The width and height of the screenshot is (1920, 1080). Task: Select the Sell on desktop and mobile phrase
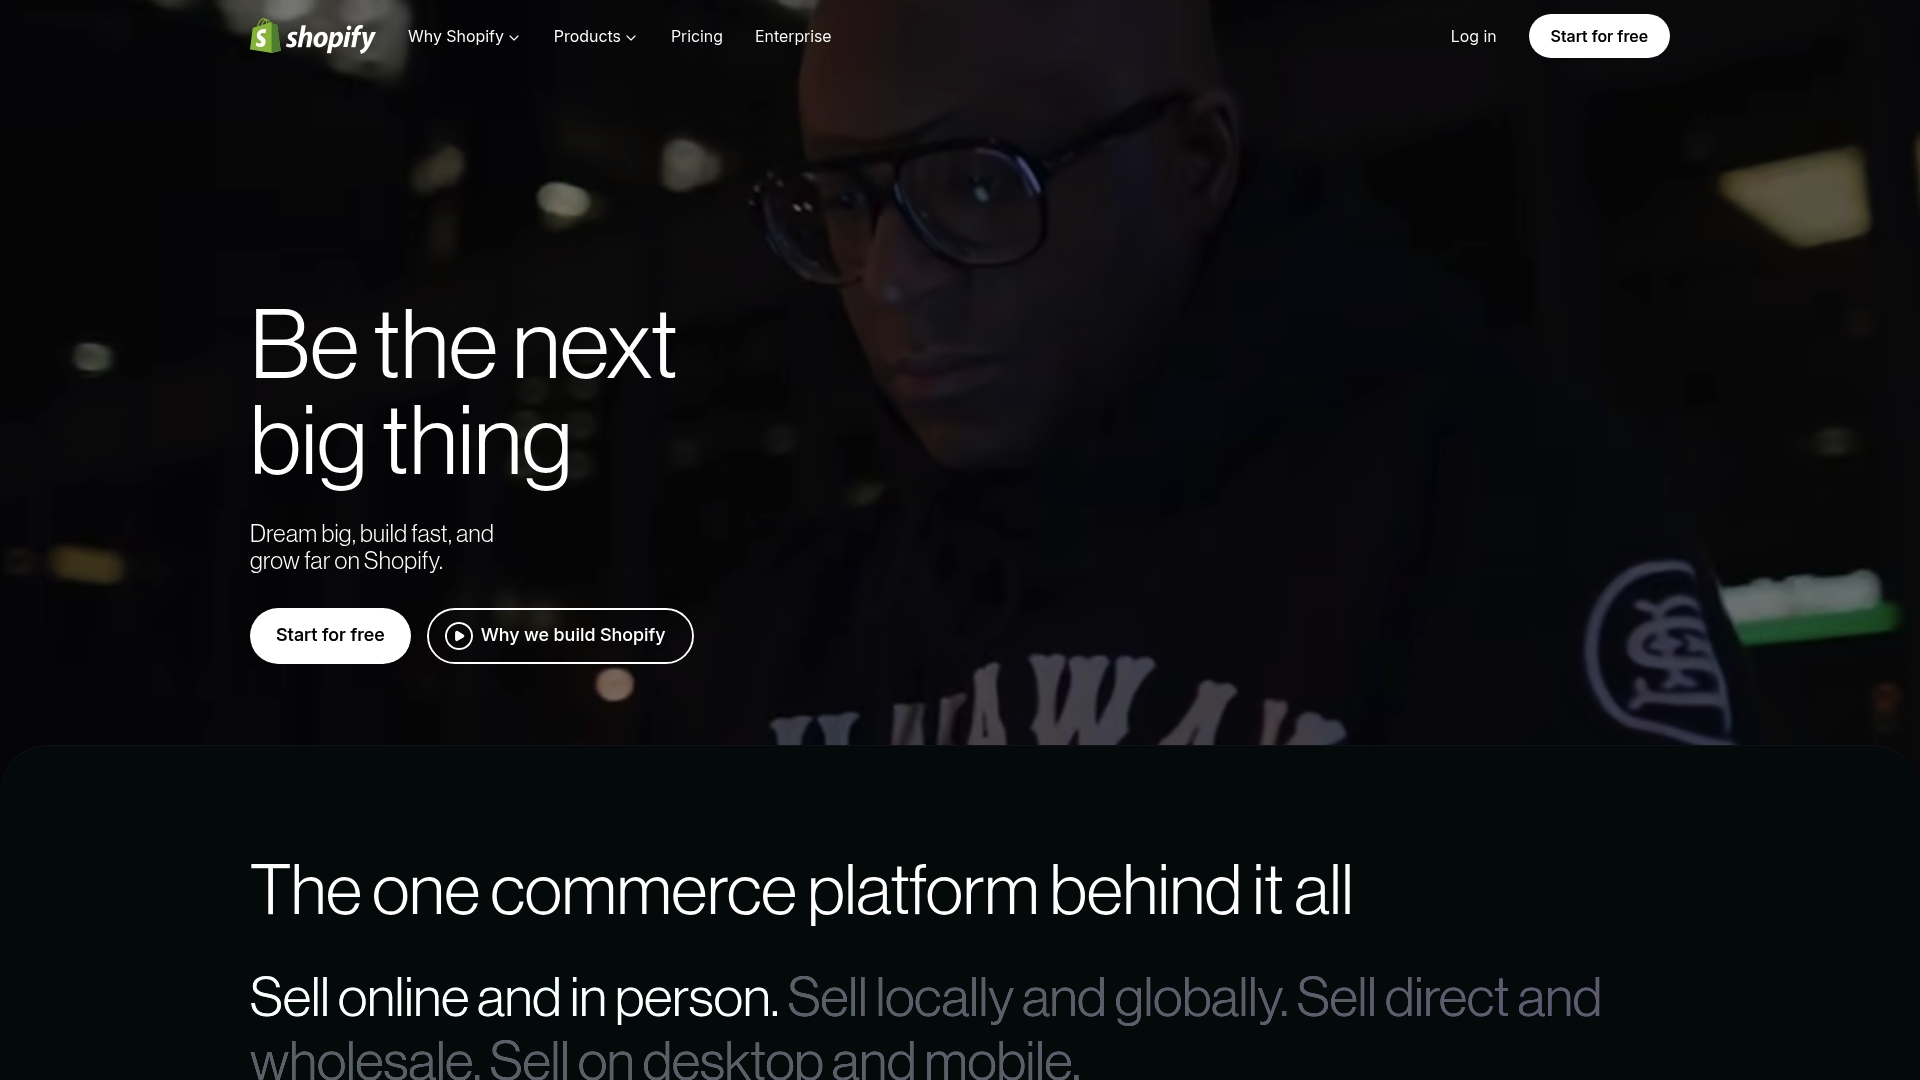[784, 1058]
